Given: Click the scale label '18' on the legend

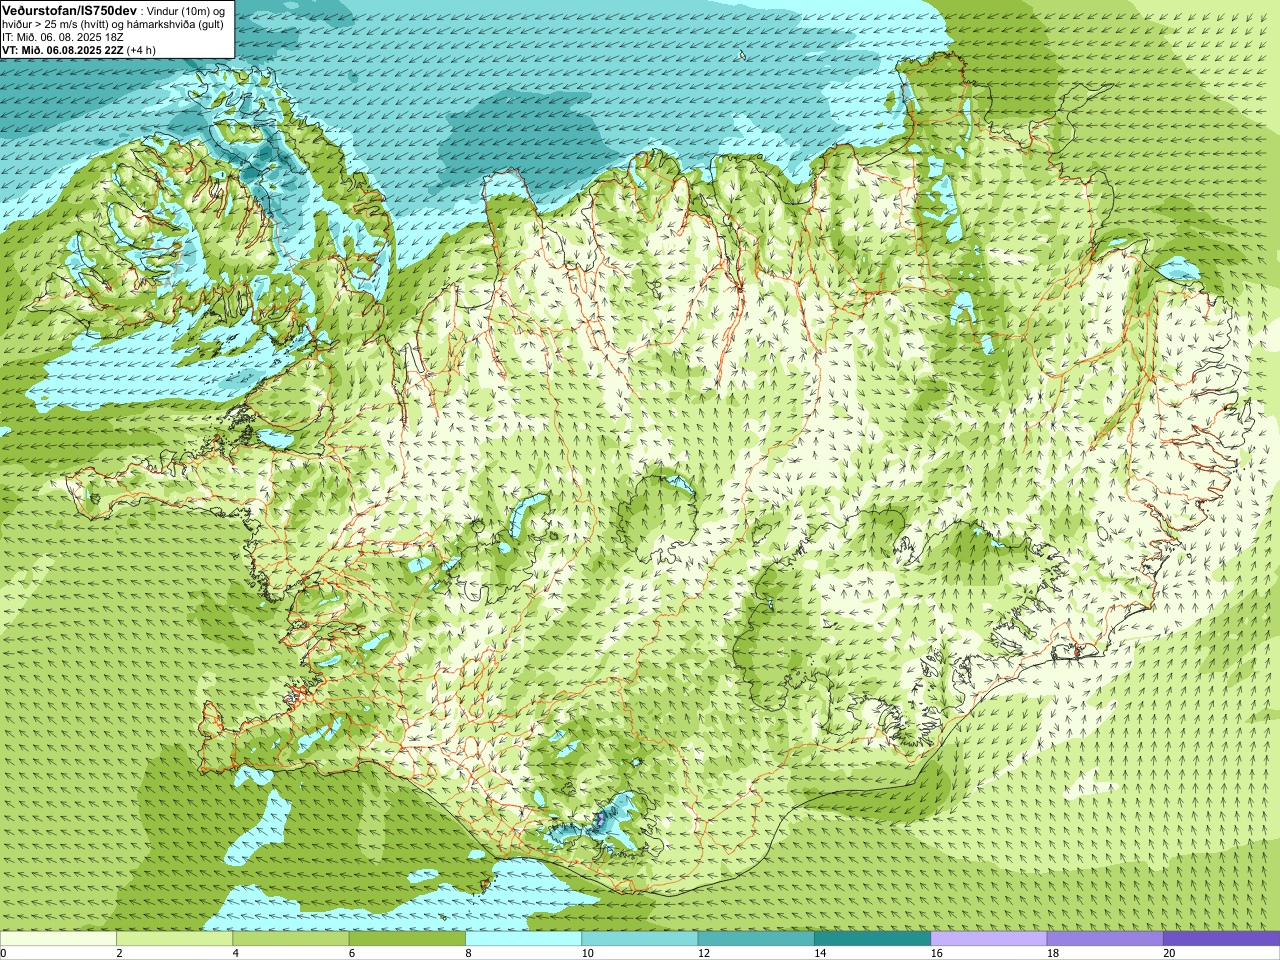Looking at the screenshot, I should click(1053, 953).
